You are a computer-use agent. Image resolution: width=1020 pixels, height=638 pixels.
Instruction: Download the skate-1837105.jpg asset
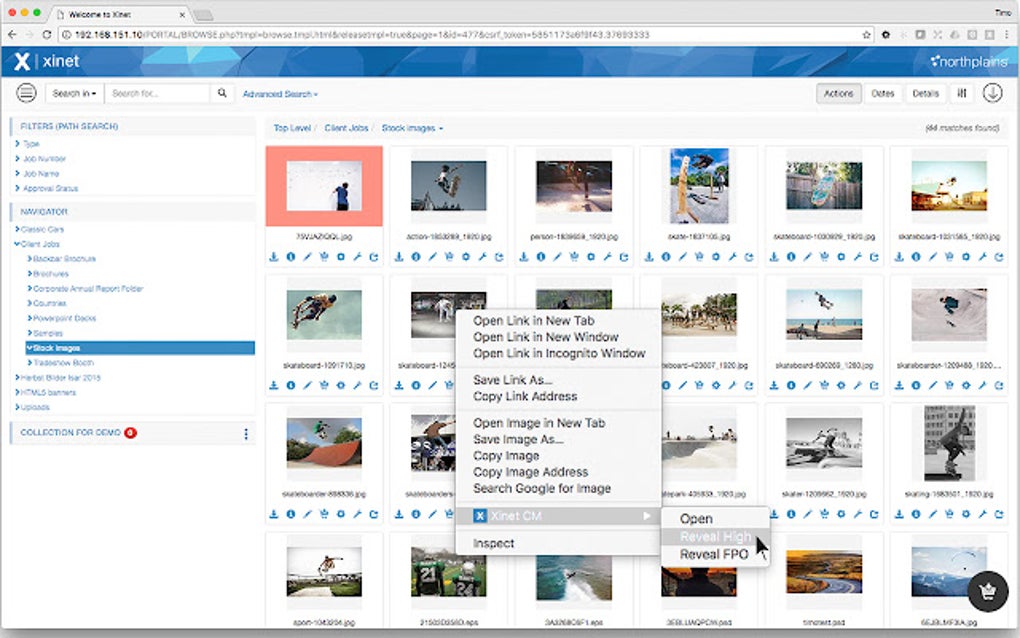[x=649, y=257]
